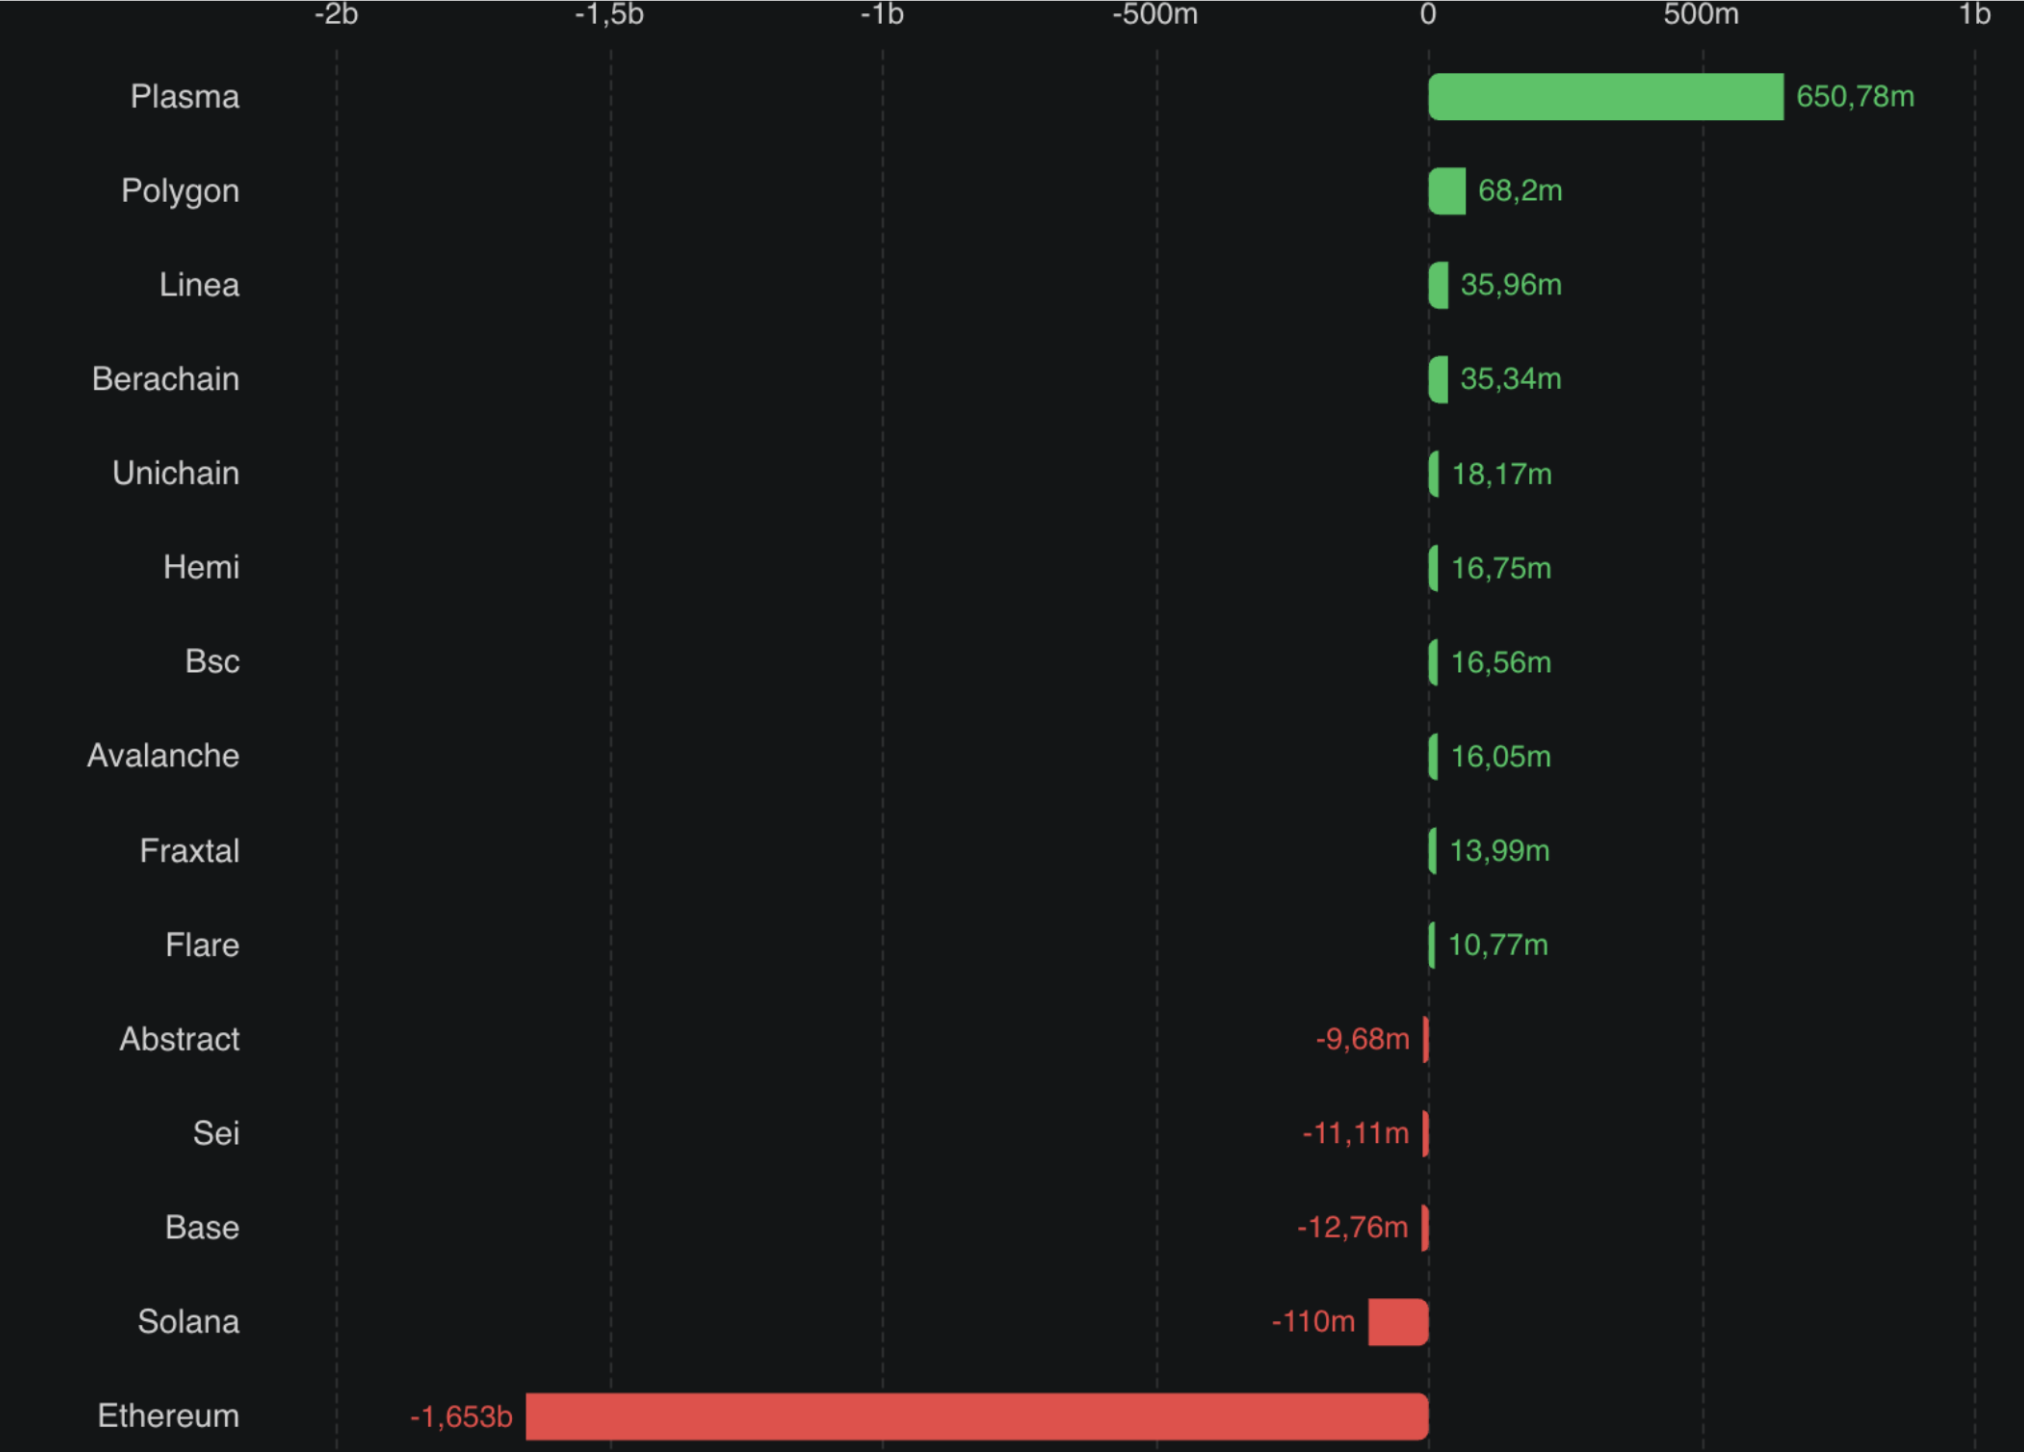Click the -12,76m Base value
2024x1452 pixels.
[1352, 1227]
